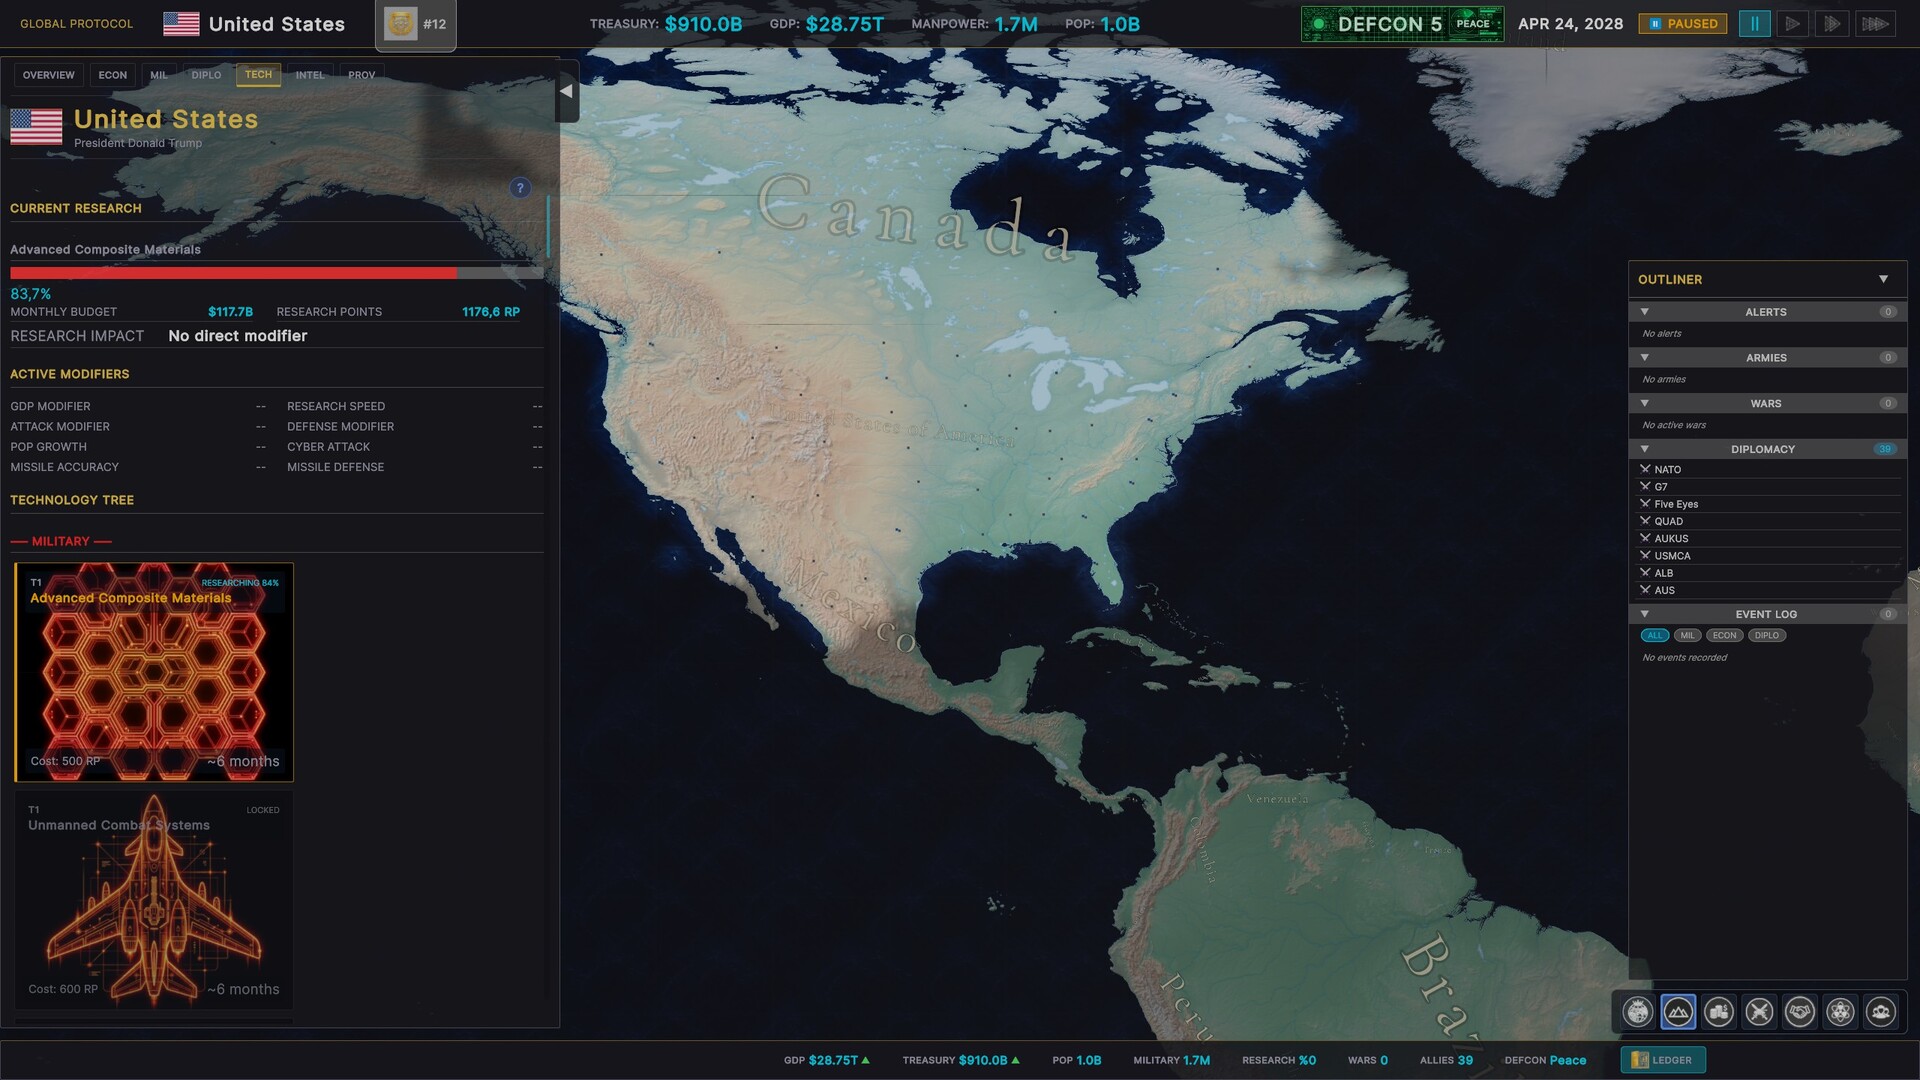This screenshot has width=1920, height=1080.
Task: Click the Advanced Composite Materials research progress bar
Action: click(275, 272)
